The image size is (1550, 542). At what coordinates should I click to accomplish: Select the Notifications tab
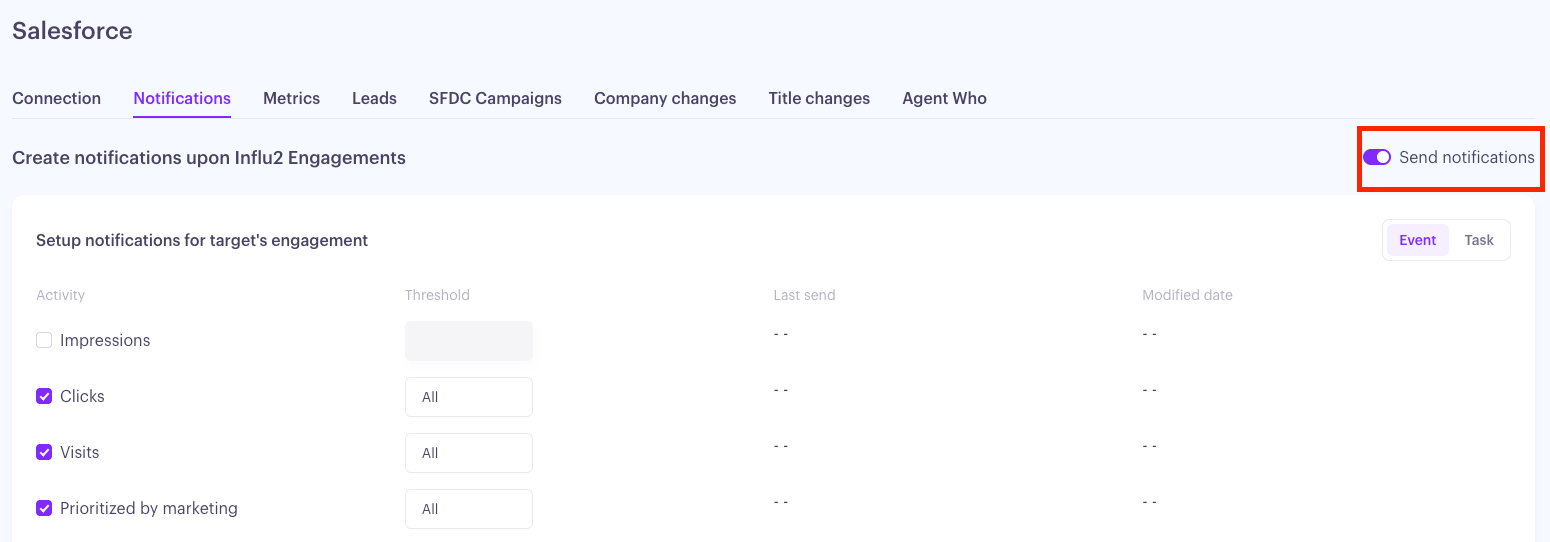tap(182, 98)
